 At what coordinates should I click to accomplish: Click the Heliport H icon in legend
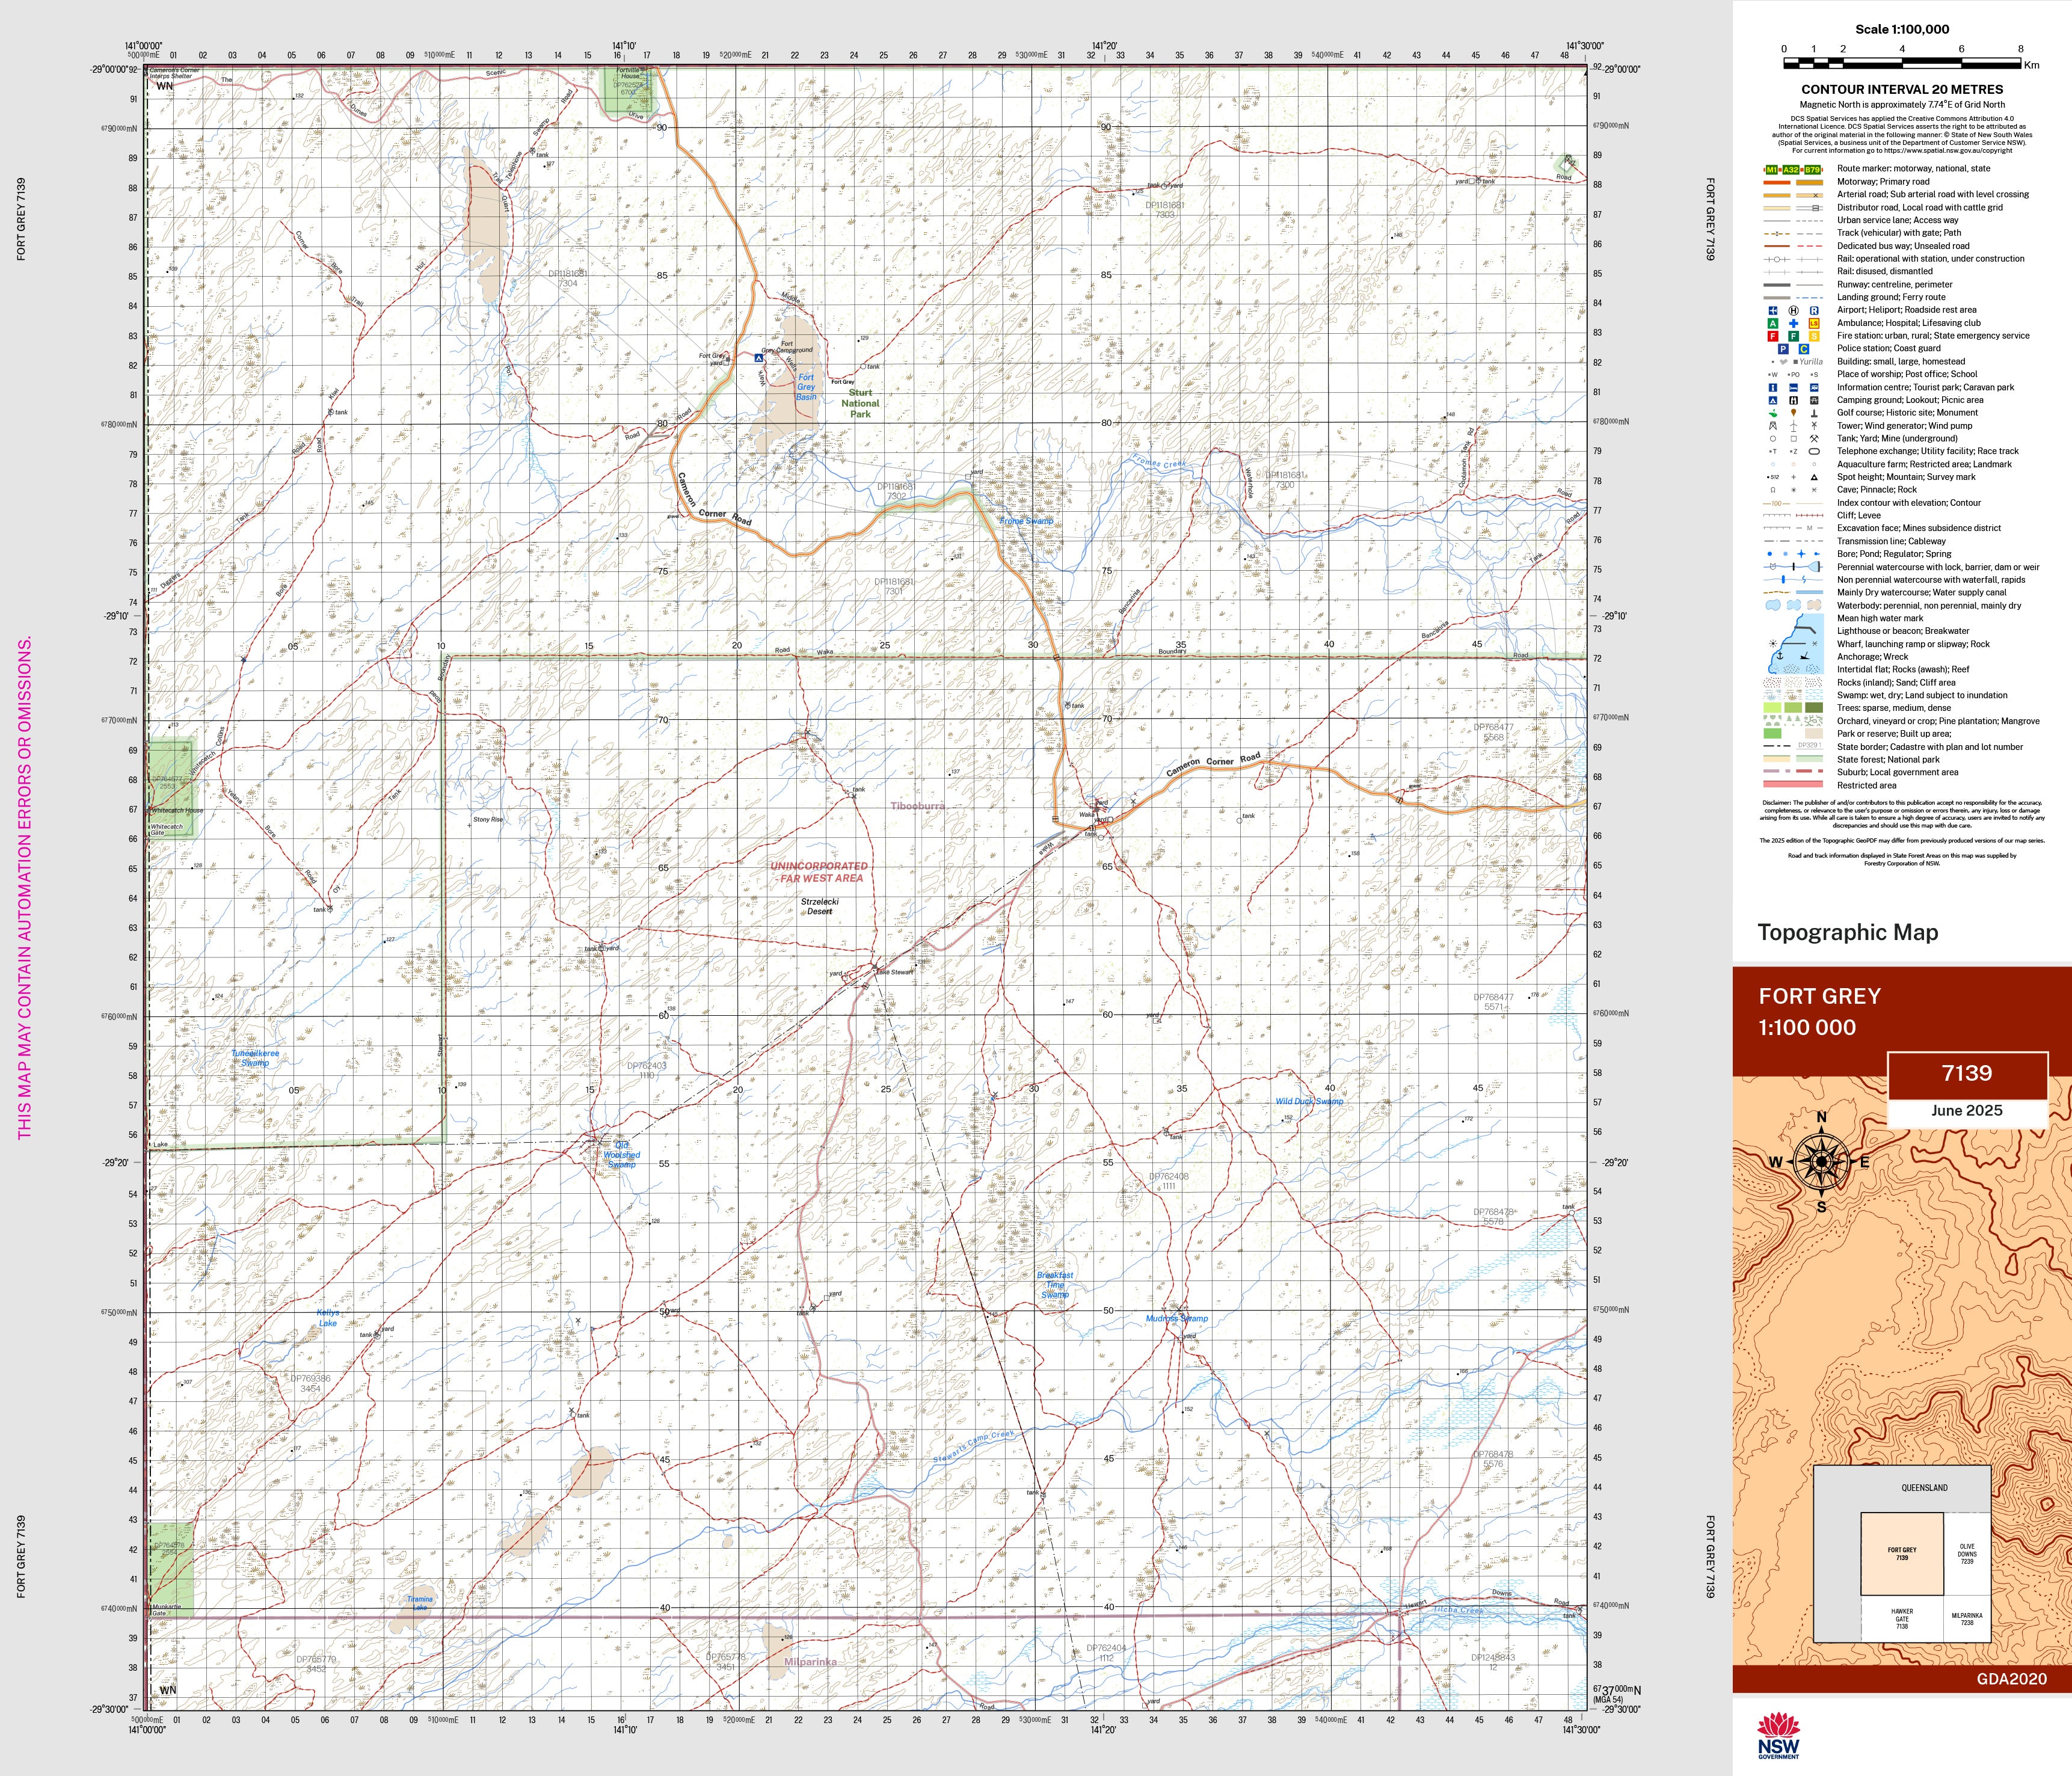point(1793,310)
